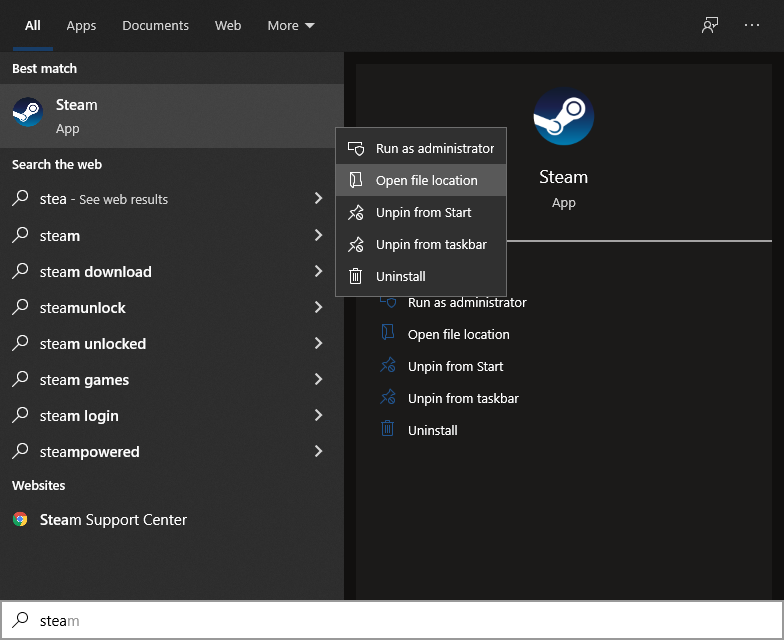This screenshot has width=784, height=640.
Task: Expand the More dropdown in the filter tabs
Action: click(291, 26)
